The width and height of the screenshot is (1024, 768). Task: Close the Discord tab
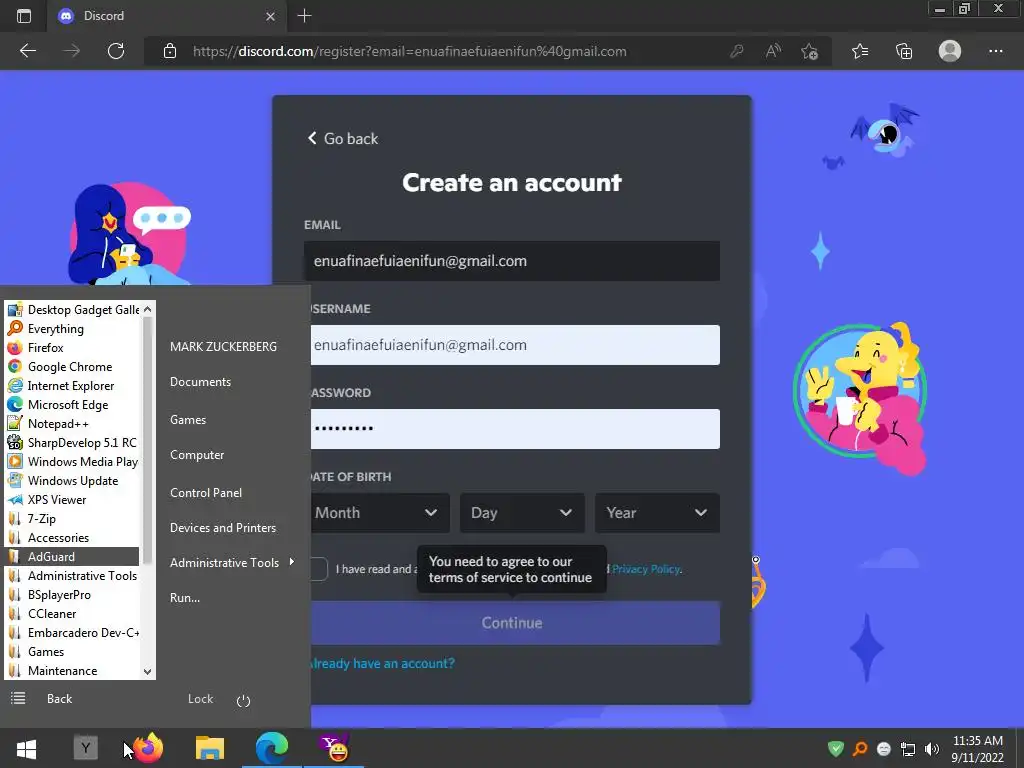270,16
